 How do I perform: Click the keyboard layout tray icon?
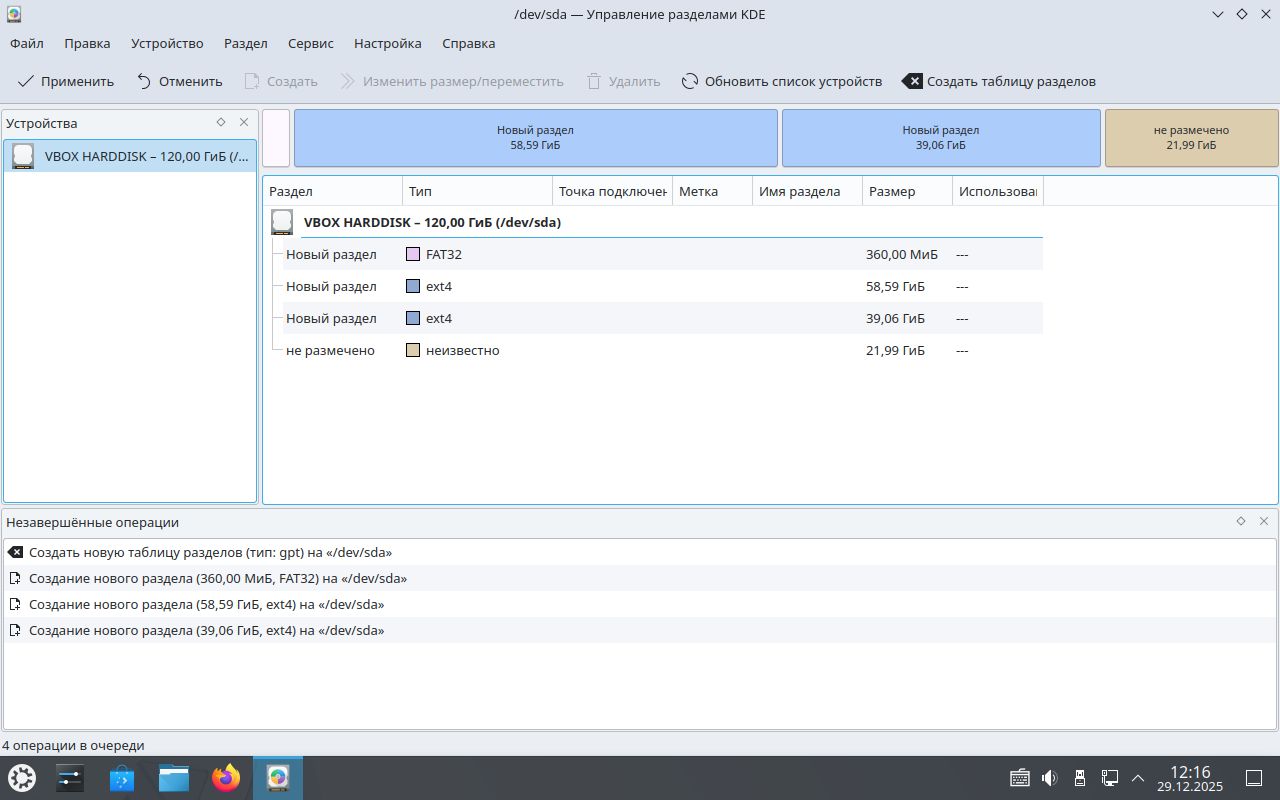click(1020, 778)
